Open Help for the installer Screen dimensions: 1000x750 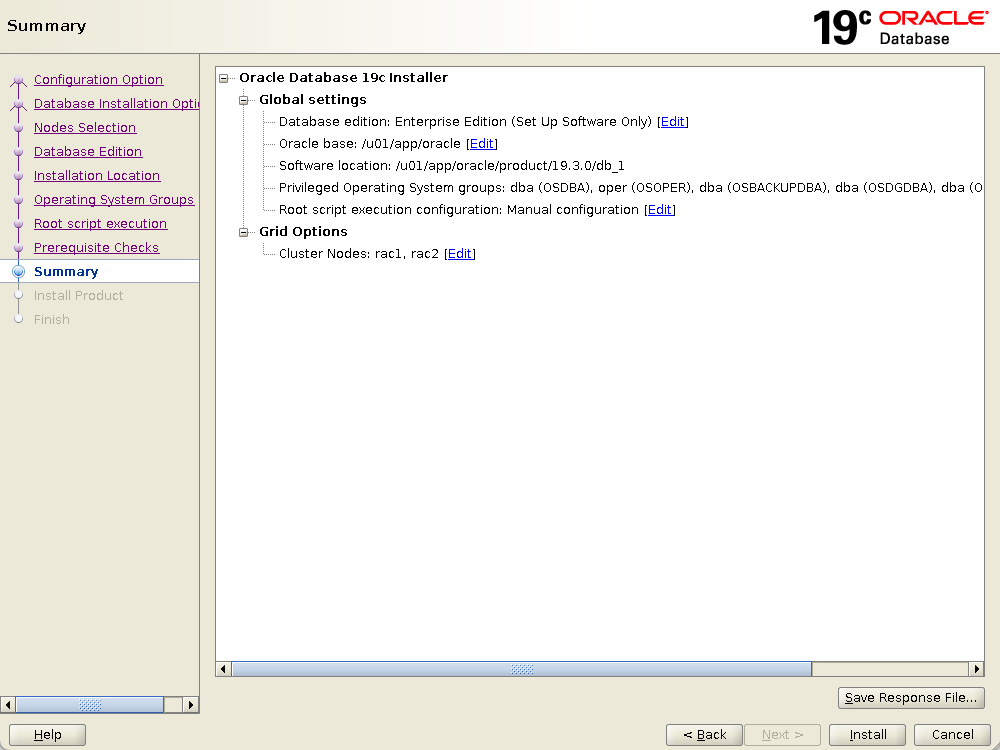[x=47, y=735]
